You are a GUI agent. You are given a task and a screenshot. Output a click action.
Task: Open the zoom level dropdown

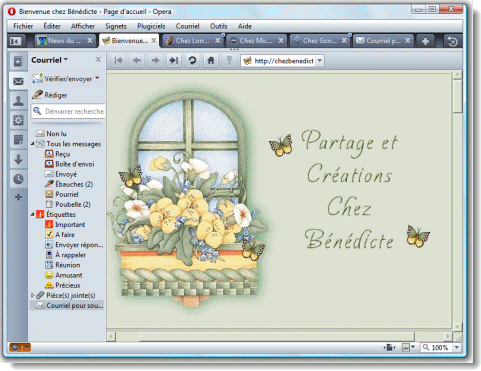457,348
